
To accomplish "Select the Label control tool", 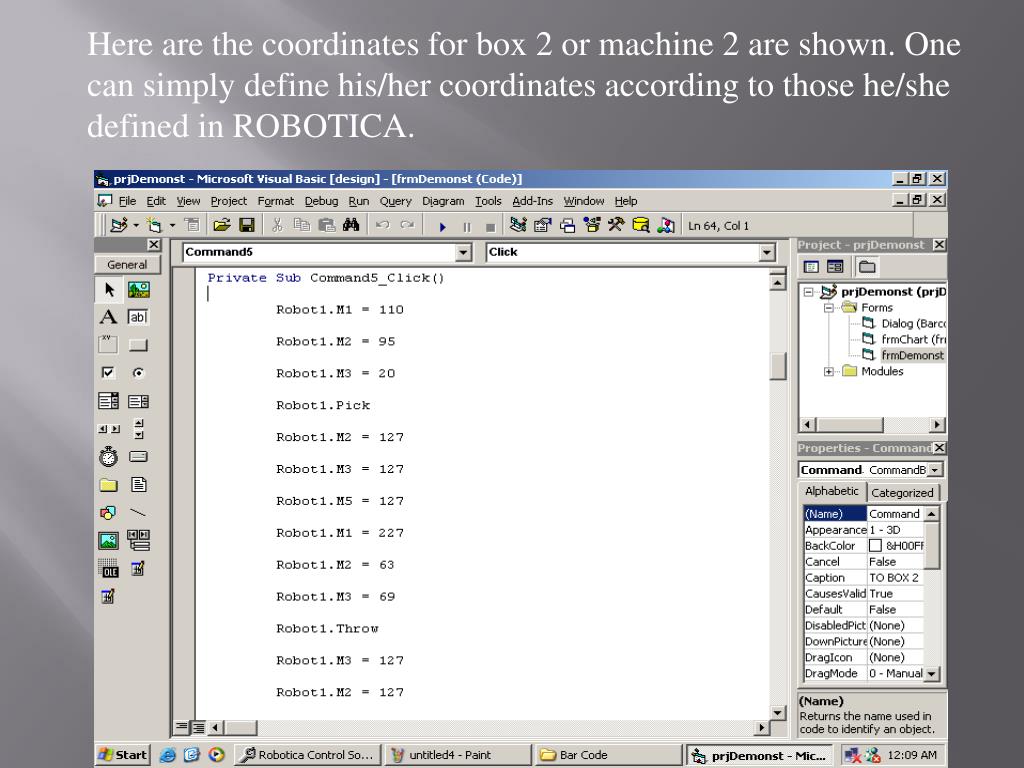I will pos(108,317).
